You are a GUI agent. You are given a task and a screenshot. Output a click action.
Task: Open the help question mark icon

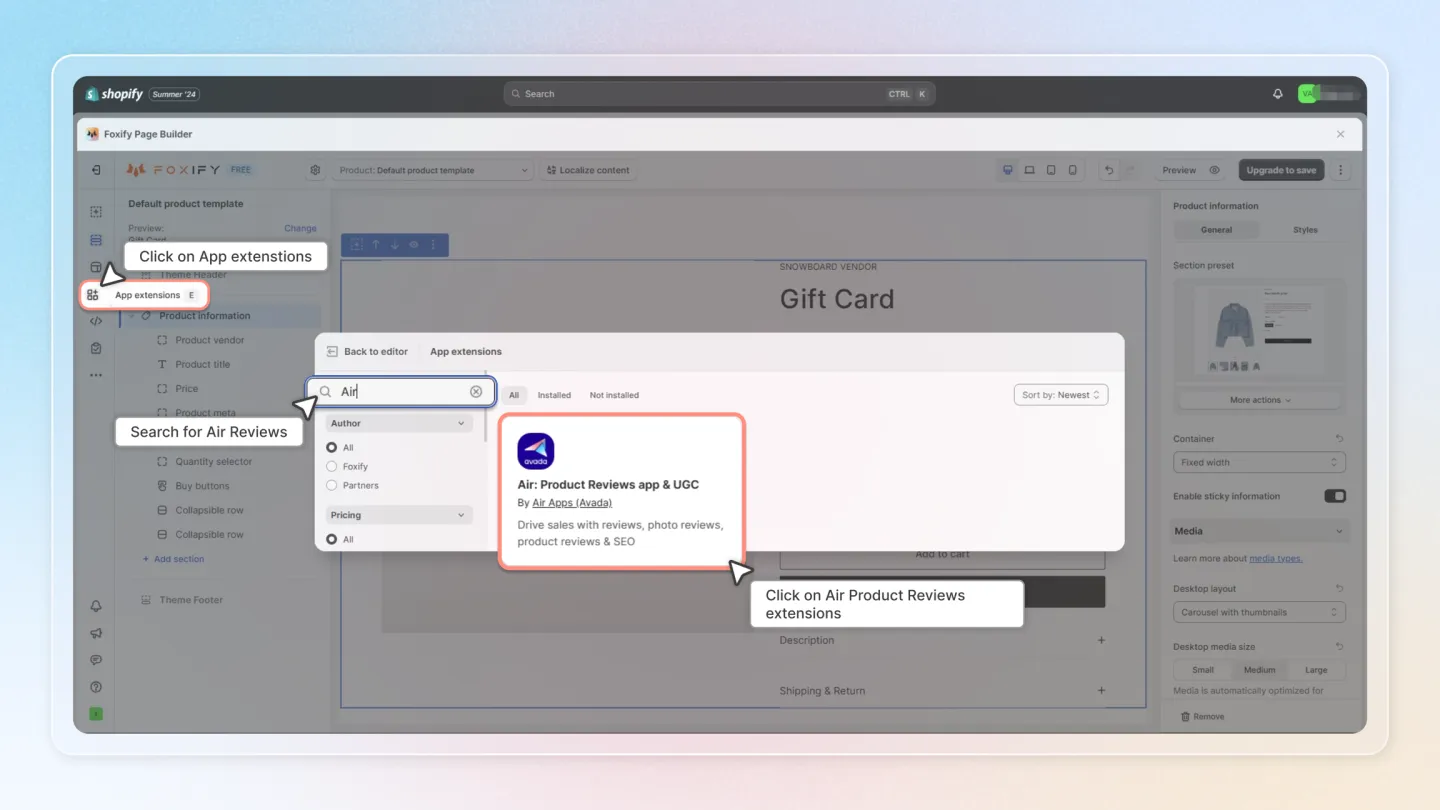pos(96,687)
